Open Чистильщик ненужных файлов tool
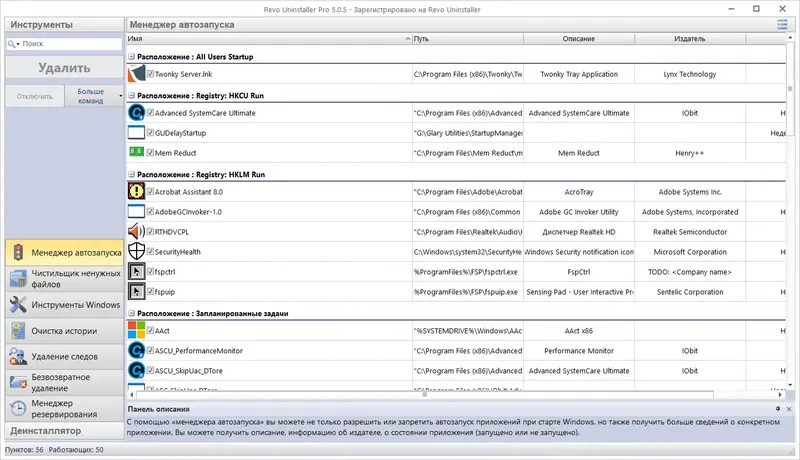800x460 pixels. [x=64, y=278]
